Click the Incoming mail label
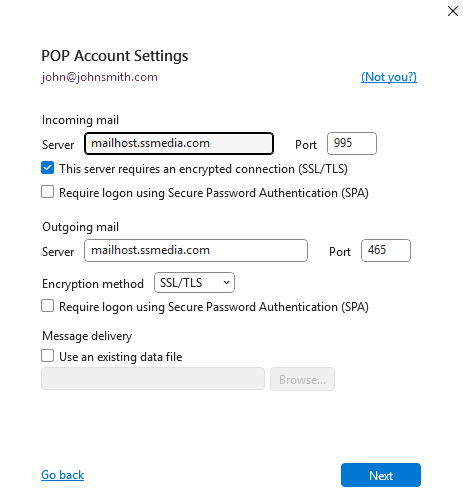 click(x=80, y=120)
